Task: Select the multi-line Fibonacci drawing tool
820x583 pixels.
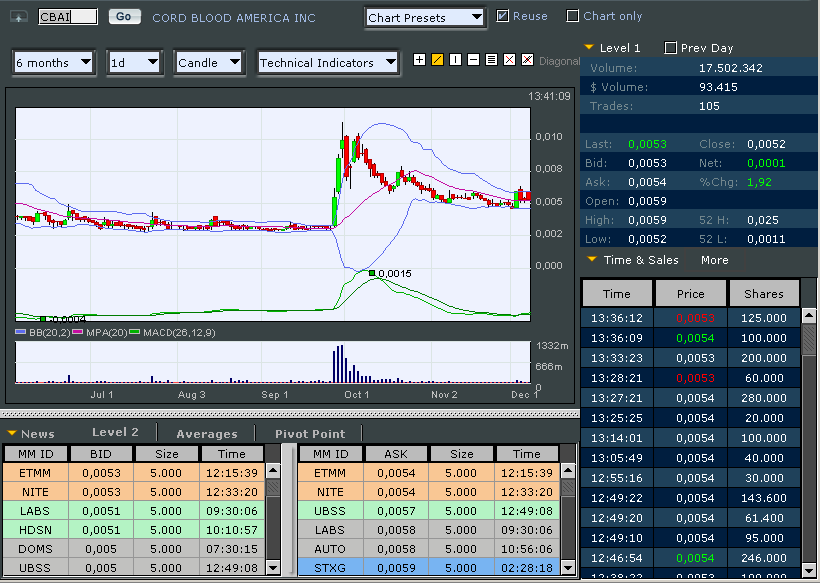Action: (491, 60)
